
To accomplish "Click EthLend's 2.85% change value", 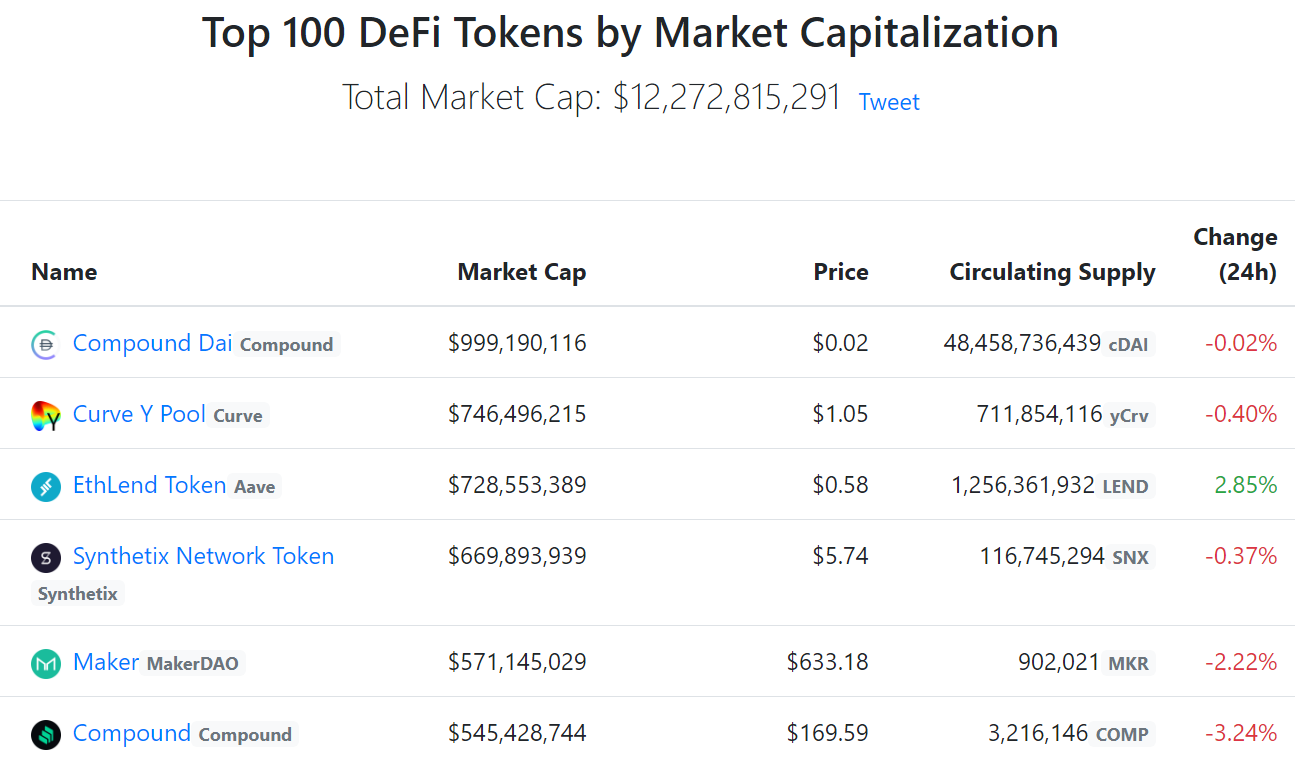I will tap(1245, 485).
